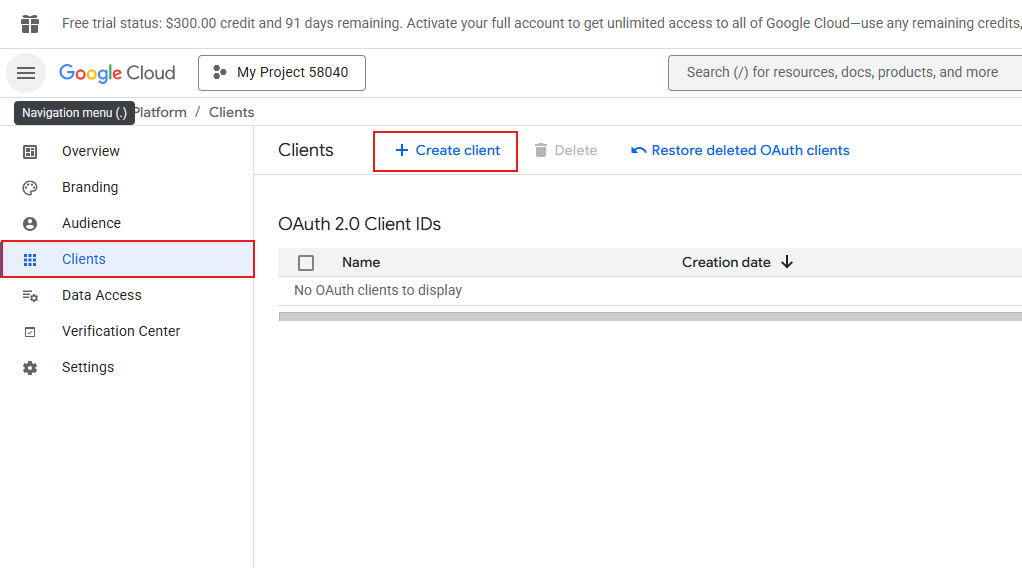Select the Clients menu item

point(84,259)
